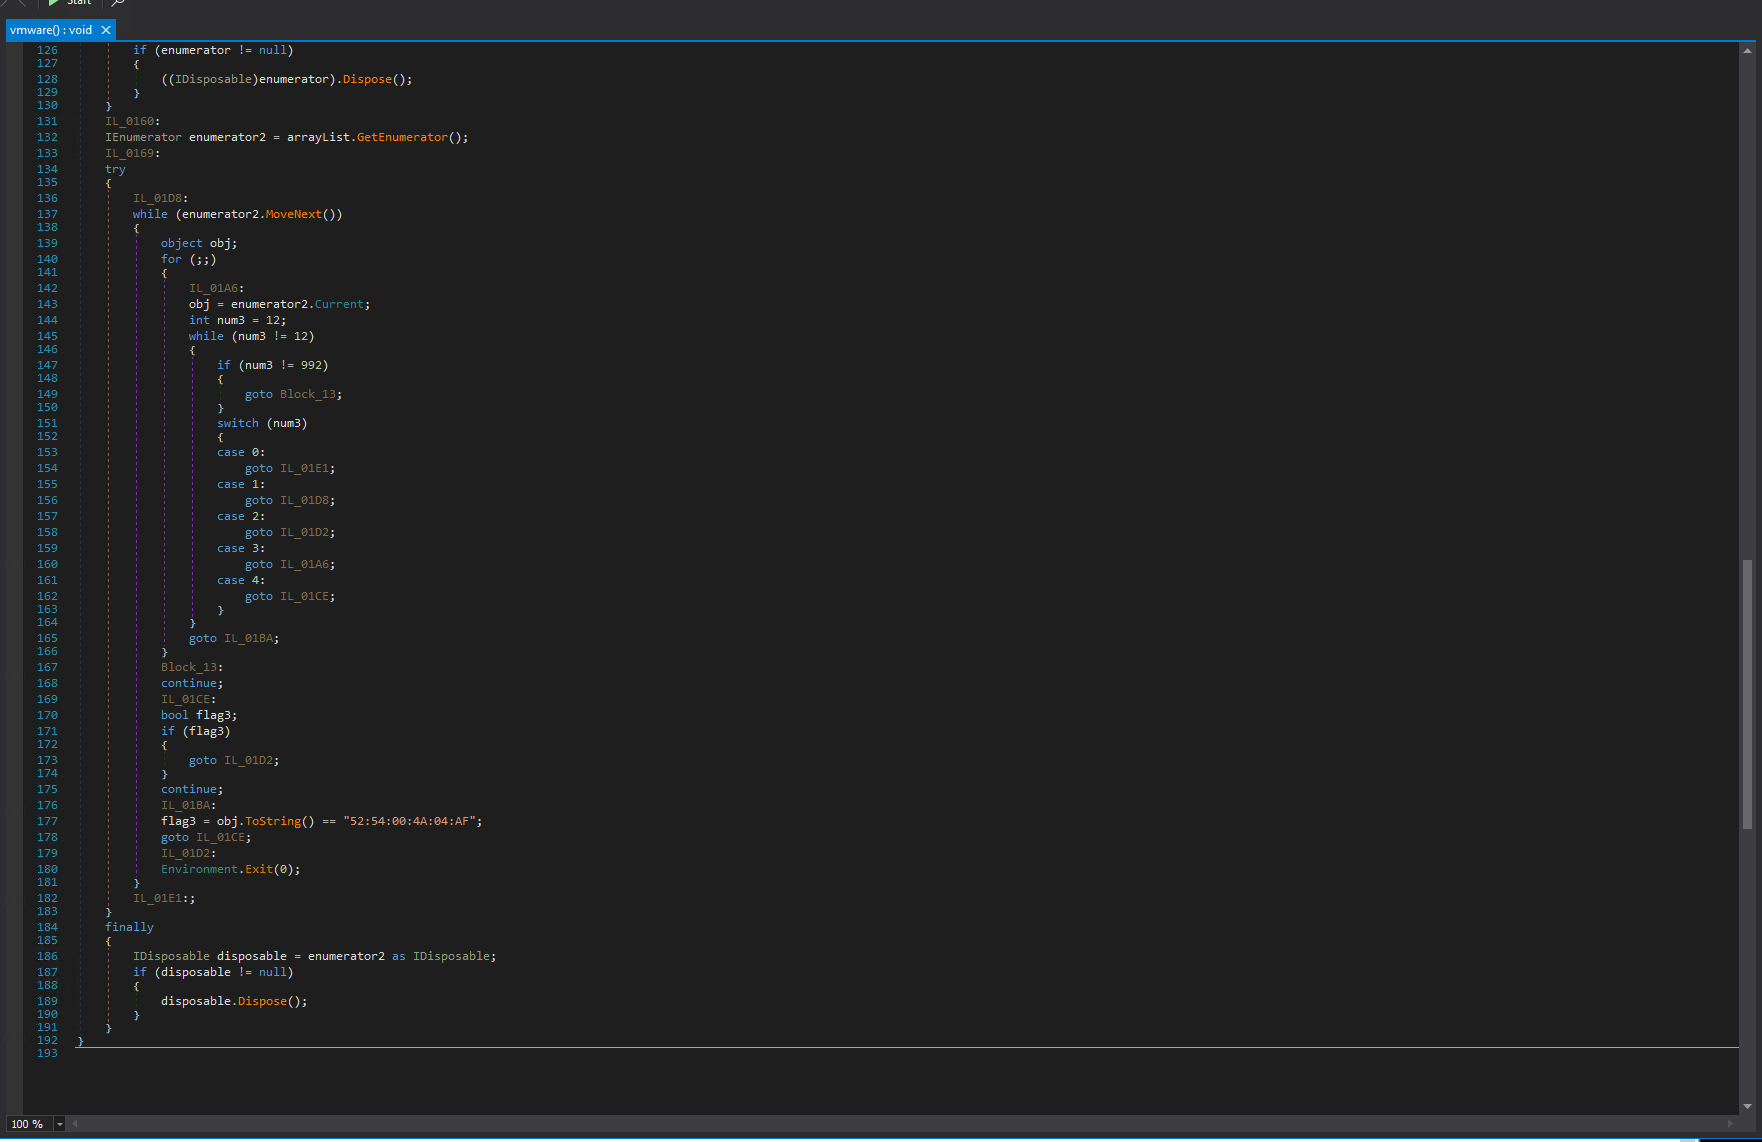This screenshot has width=1762, height=1142.
Task: Click "goto IL_01D8;" on line 156
Action: click(290, 500)
